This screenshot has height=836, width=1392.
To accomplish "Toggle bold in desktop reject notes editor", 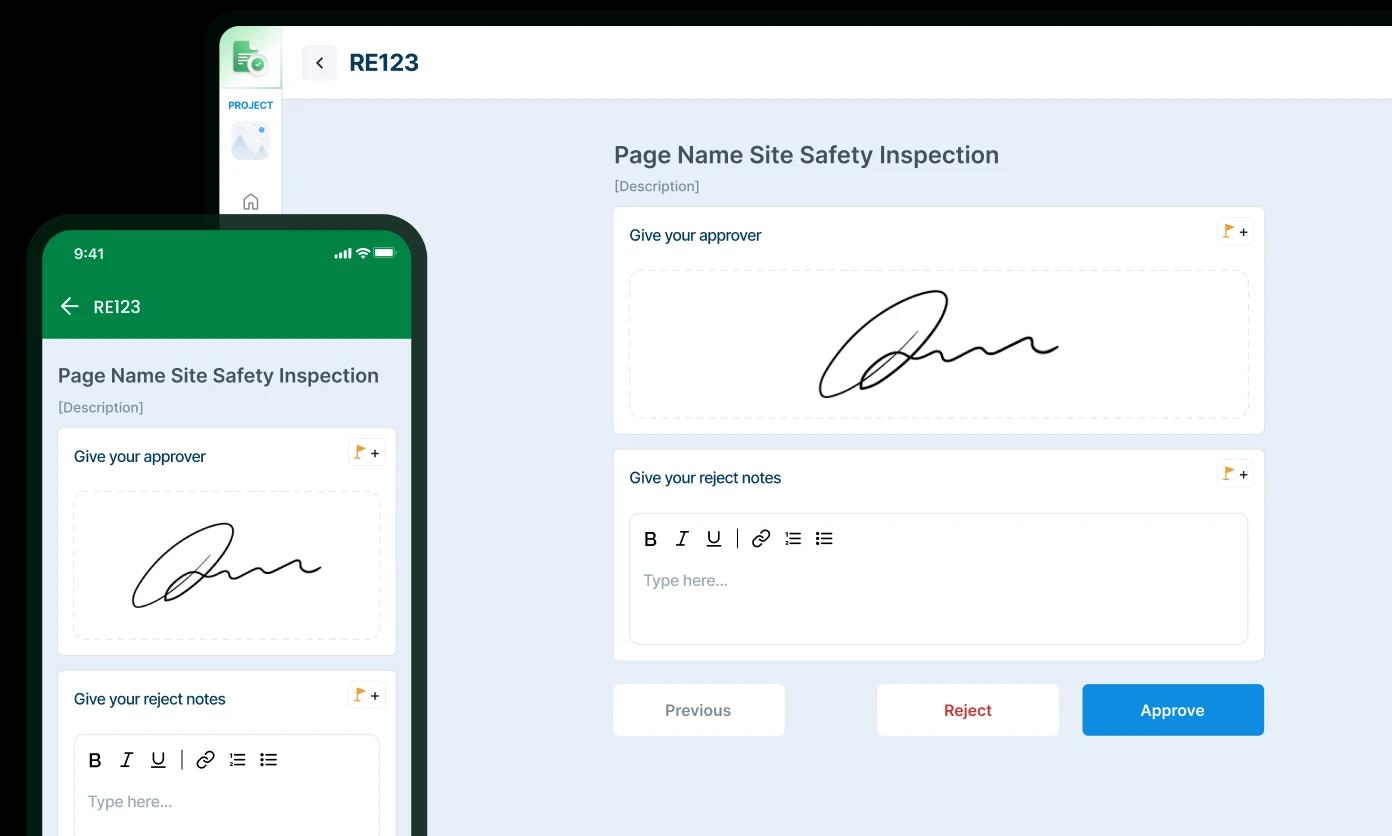I will (x=650, y=539).
